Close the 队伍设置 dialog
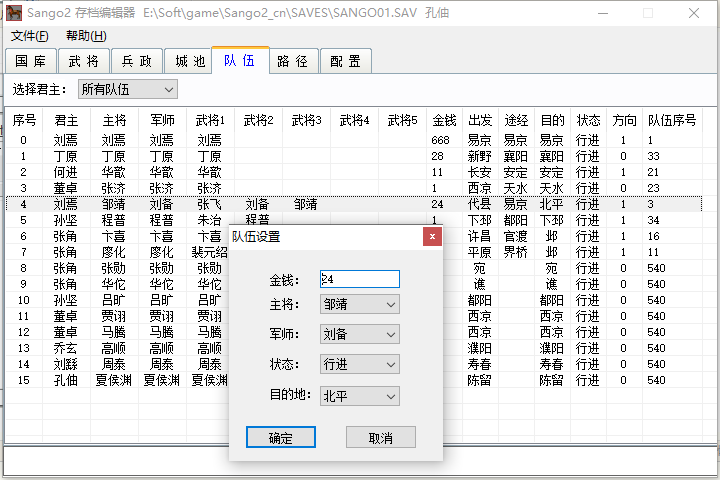The image size is (720, 480). [x=431, y=237]
